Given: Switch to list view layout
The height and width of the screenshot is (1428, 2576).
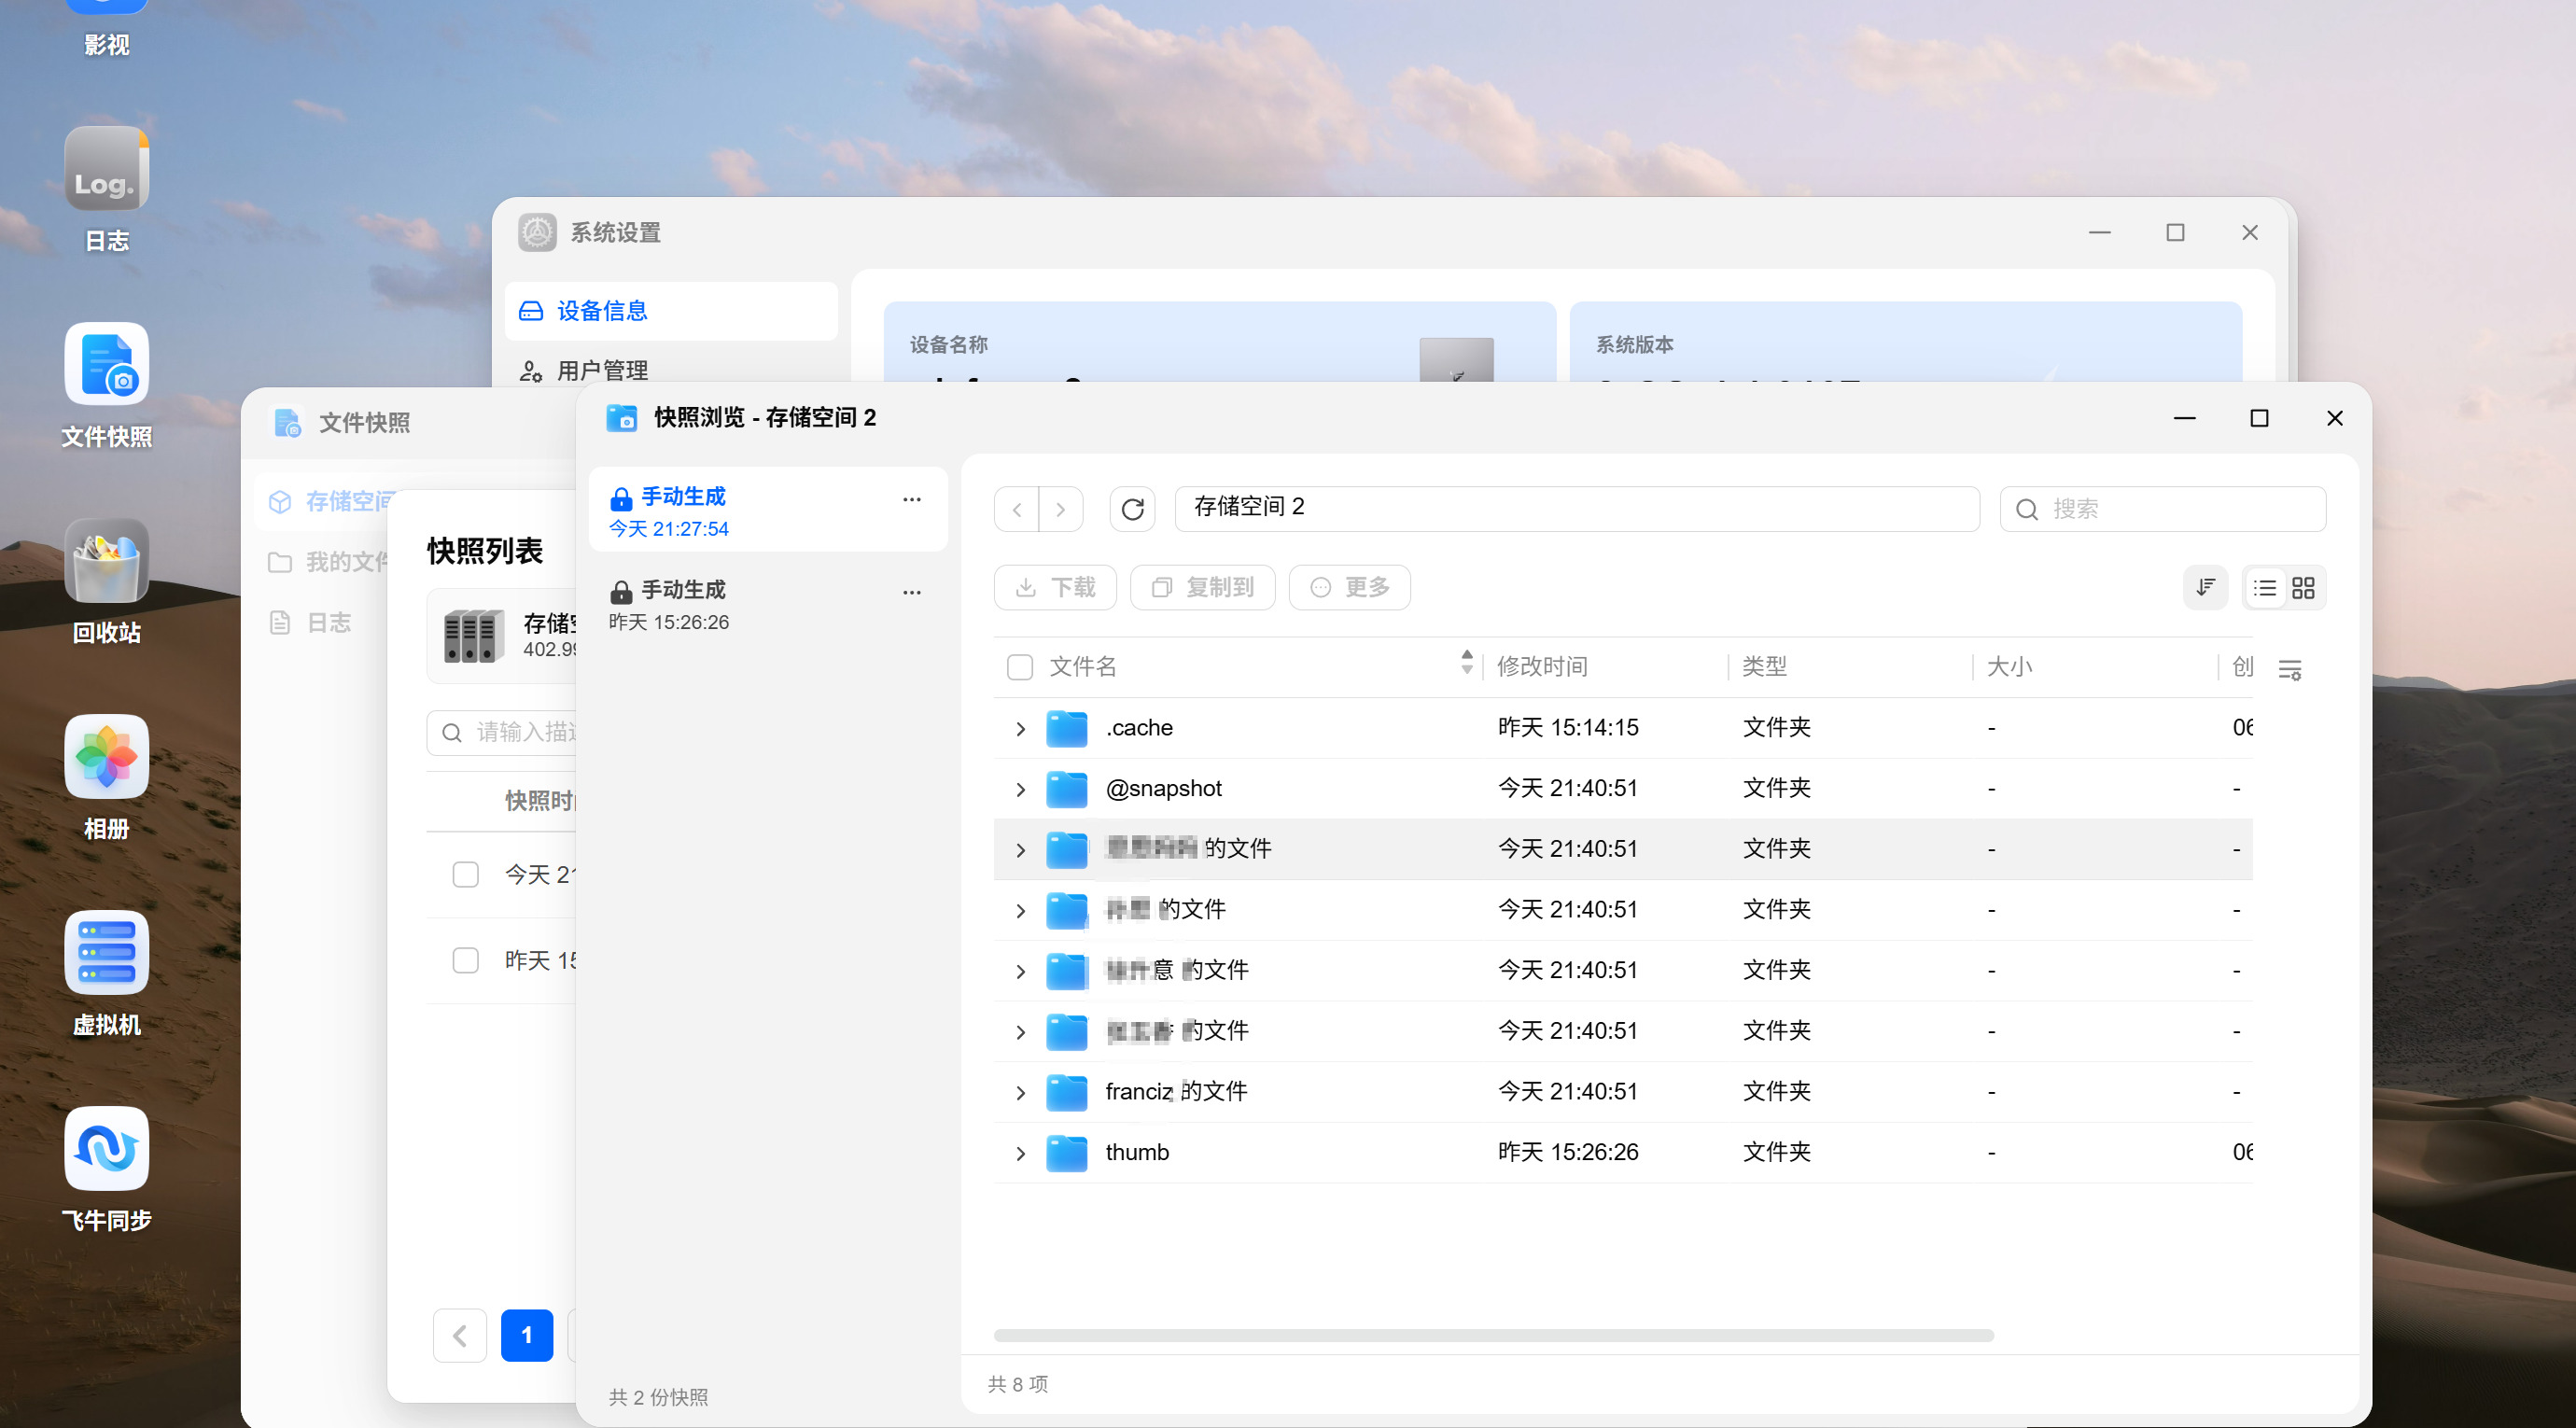Looking at the screenshot, I should click(2265, 588).
